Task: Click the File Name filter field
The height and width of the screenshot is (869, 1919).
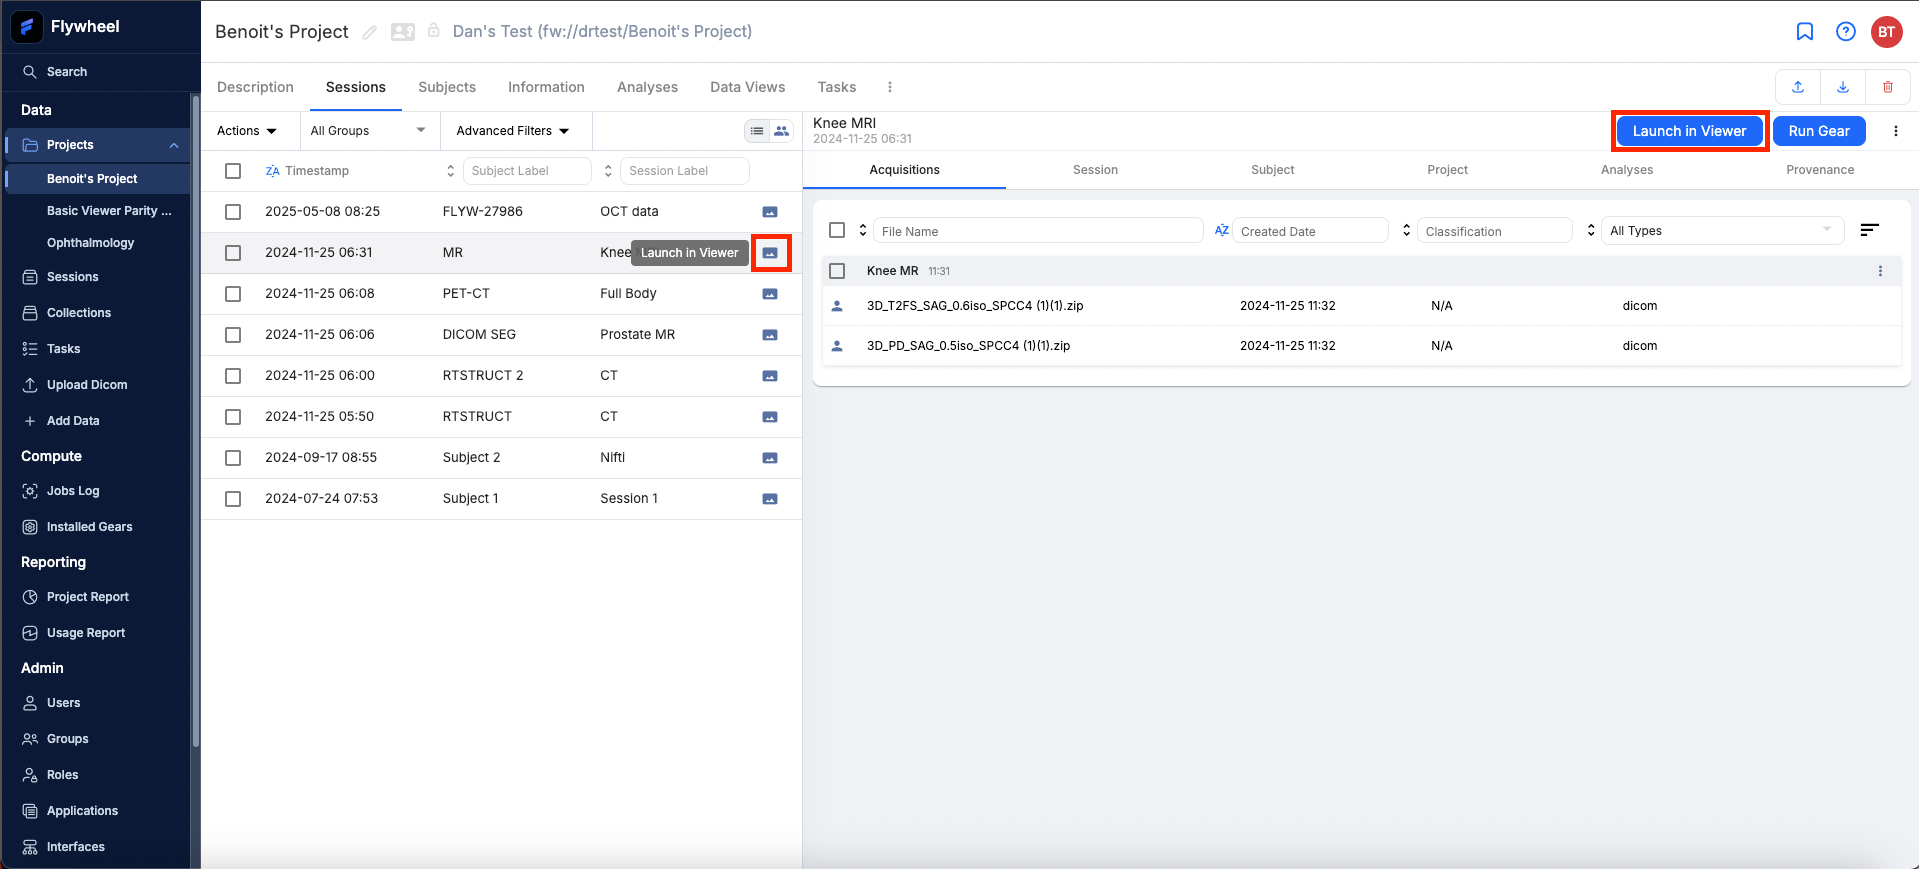Action: (1038, 231)
